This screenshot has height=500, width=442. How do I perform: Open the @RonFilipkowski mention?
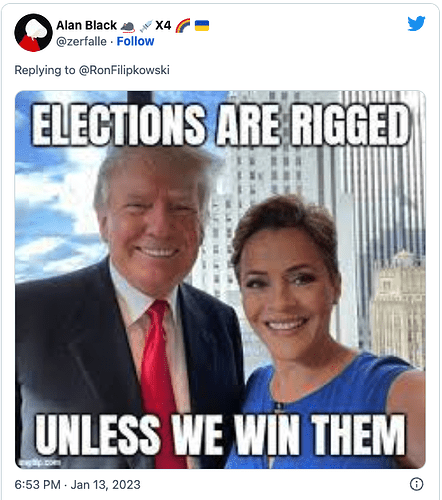coord(124,70)
